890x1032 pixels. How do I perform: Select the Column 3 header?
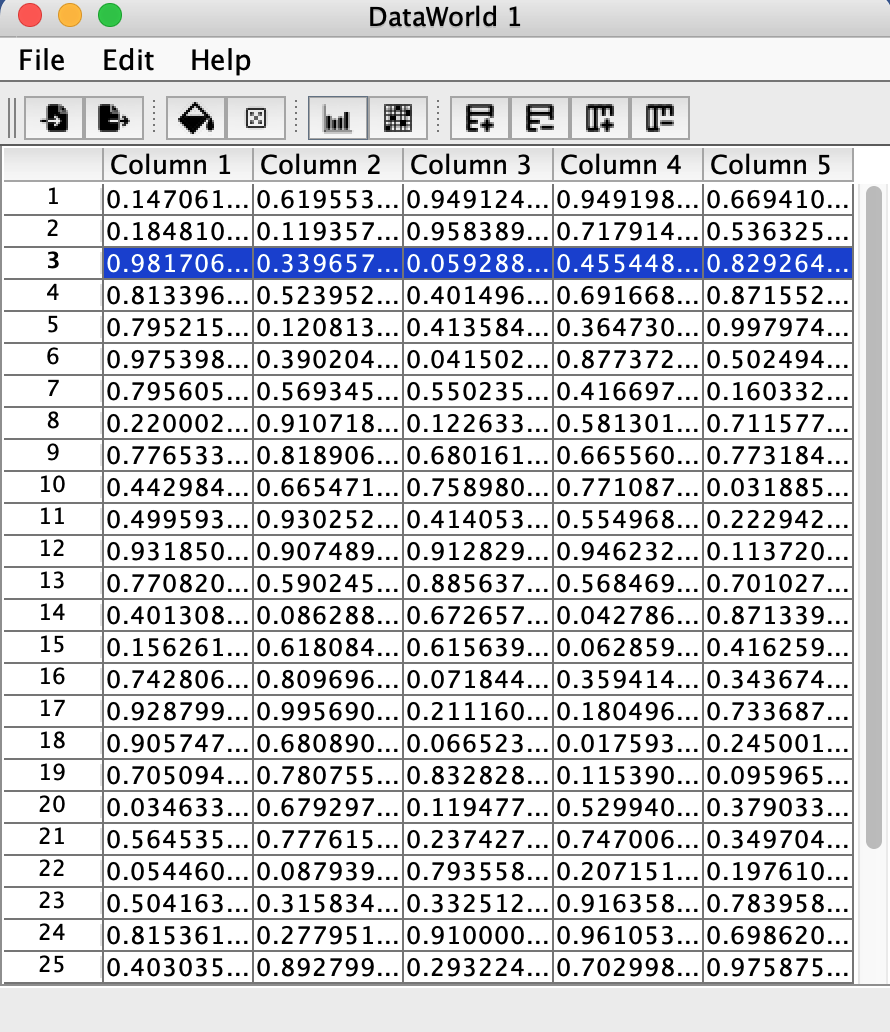pyautogui.click(x=478, y=165)
